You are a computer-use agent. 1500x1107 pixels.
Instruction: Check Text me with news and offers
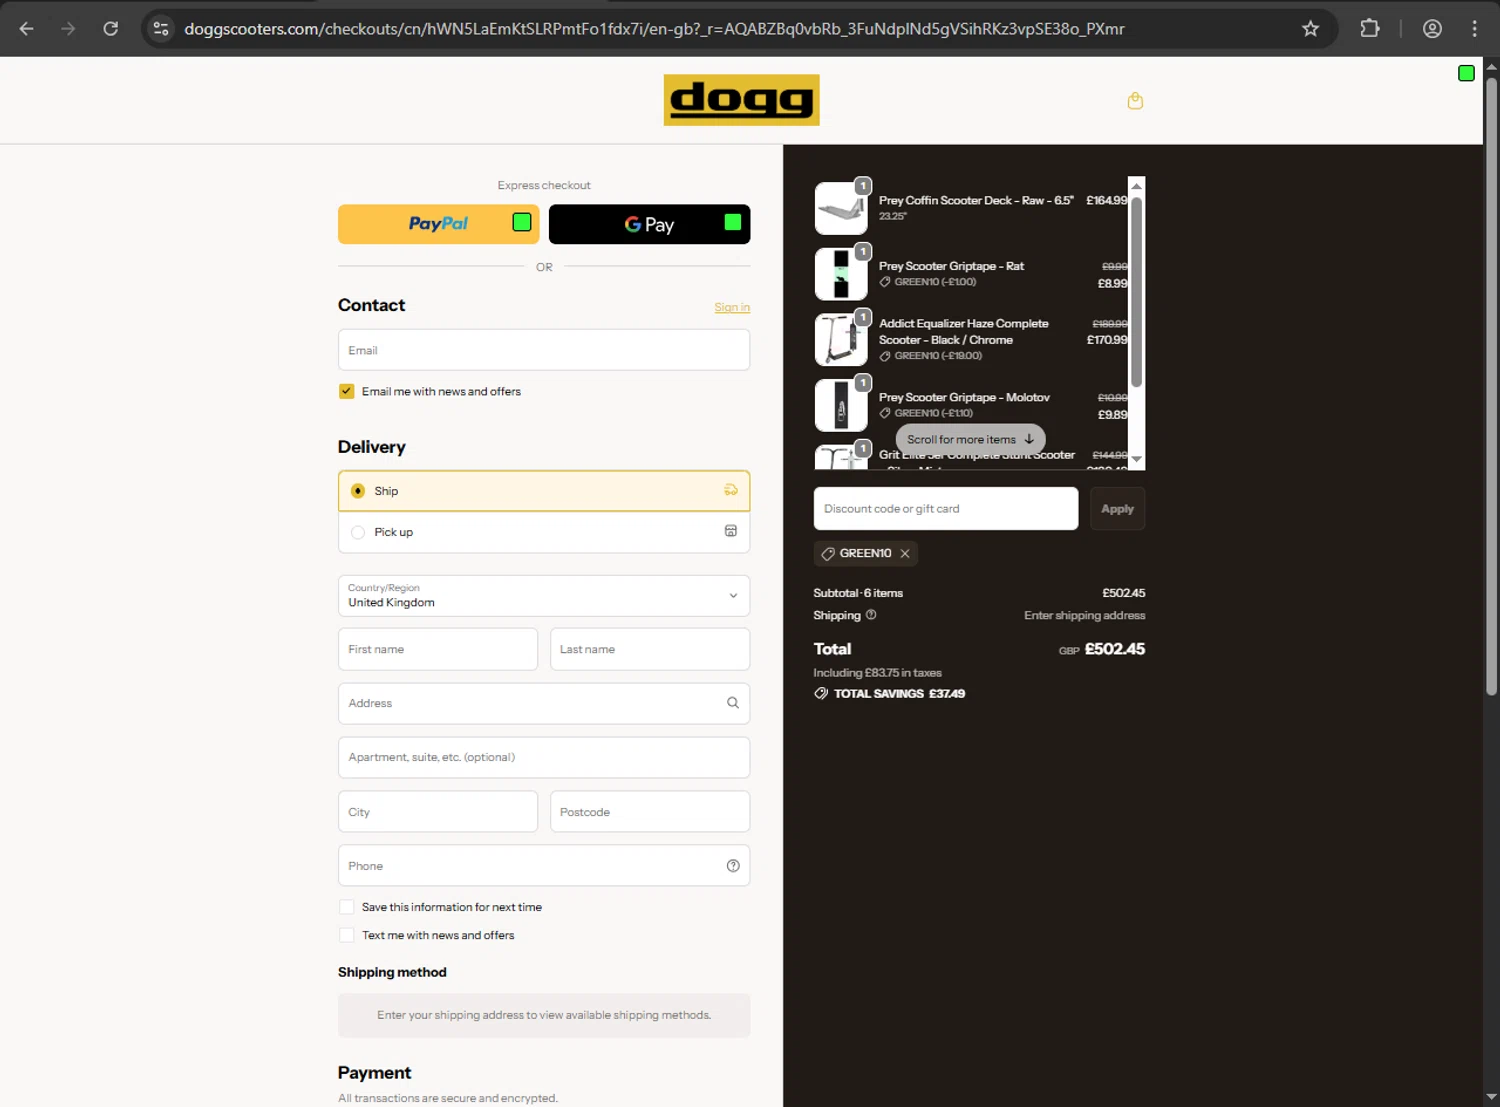coord(346,935)
